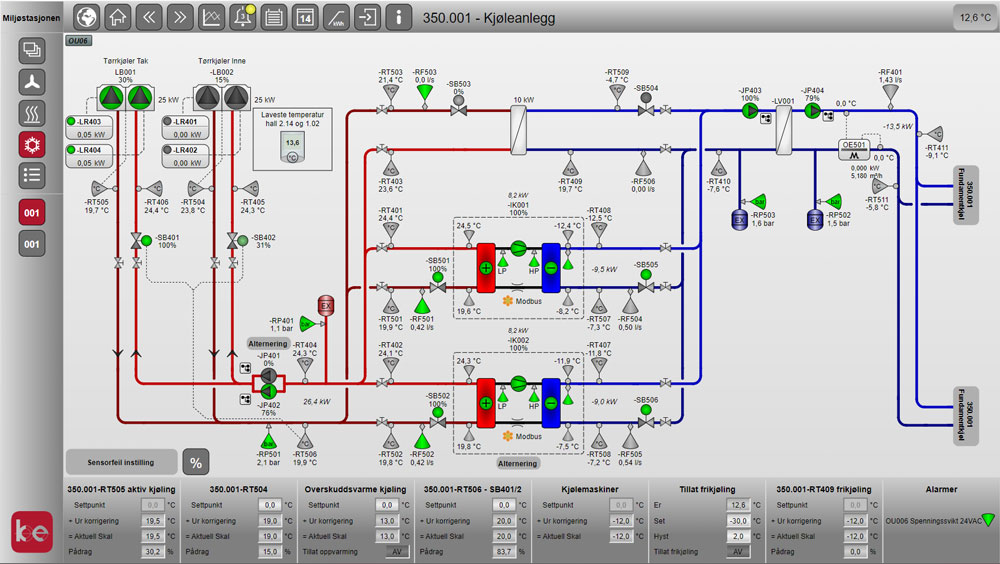The height and width of the screenshot is (564, 1000).
Task: Click the SB505 valve icon
Action: click(646, 283)
